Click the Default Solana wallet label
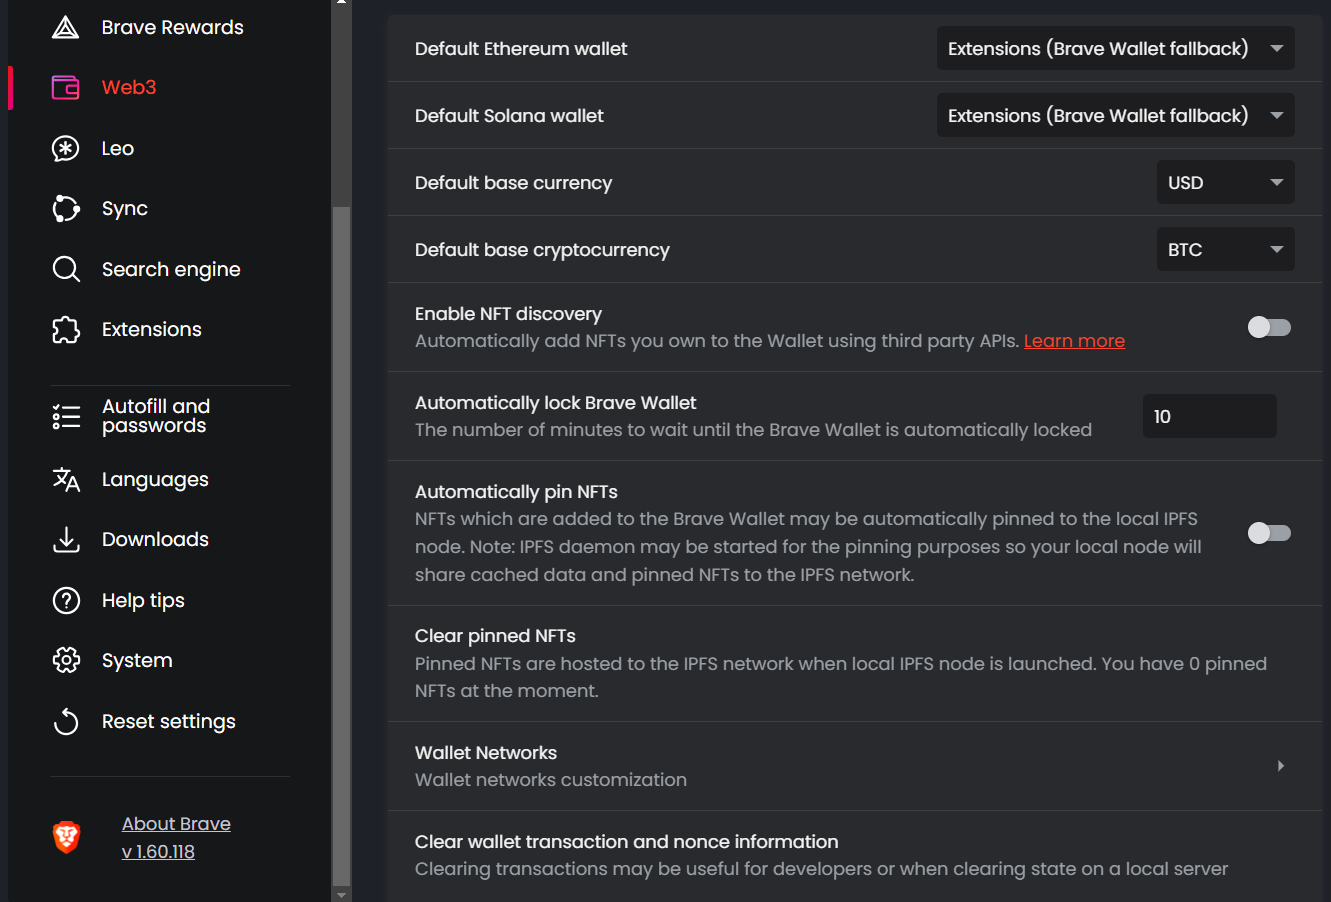Screen dimensions: 1331x902 pos(509,116)
